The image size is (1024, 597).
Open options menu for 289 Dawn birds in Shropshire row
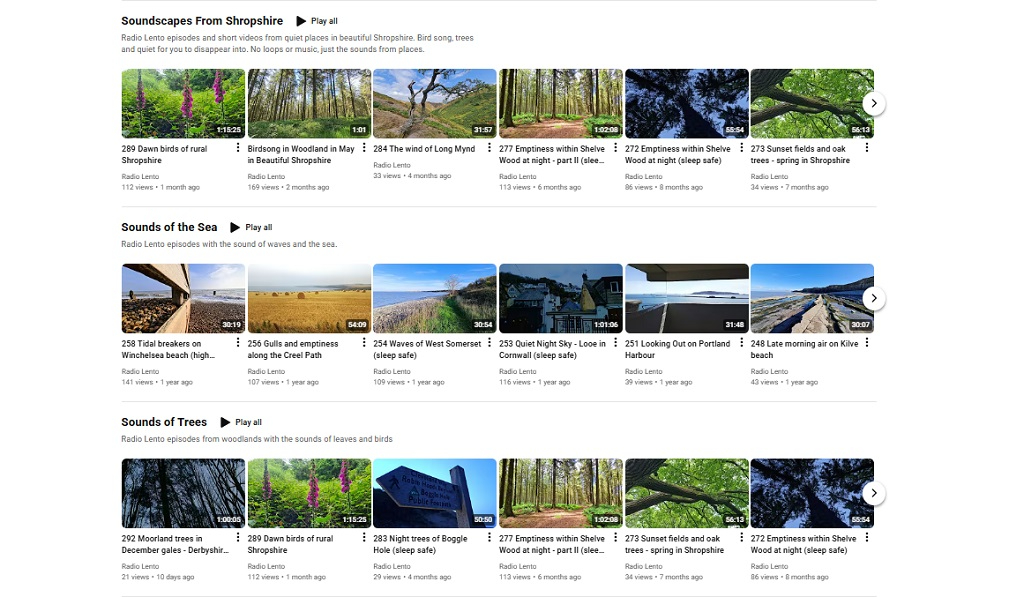click(x=238, y=148)
